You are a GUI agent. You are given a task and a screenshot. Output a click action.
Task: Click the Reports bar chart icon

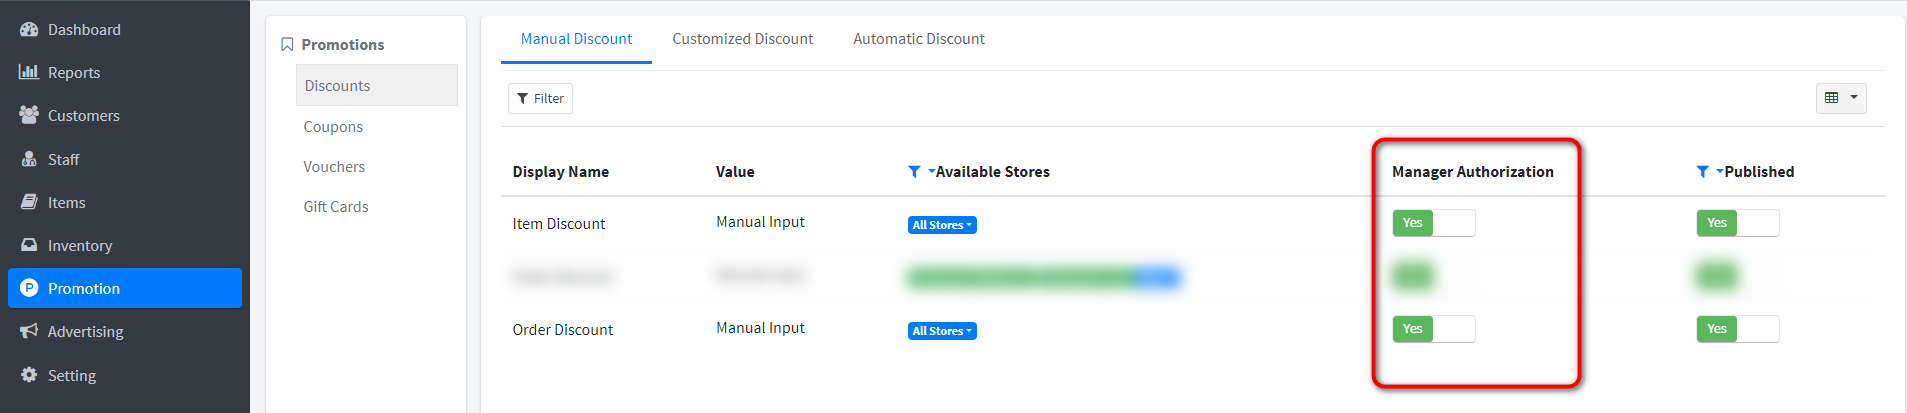[29, 72]
